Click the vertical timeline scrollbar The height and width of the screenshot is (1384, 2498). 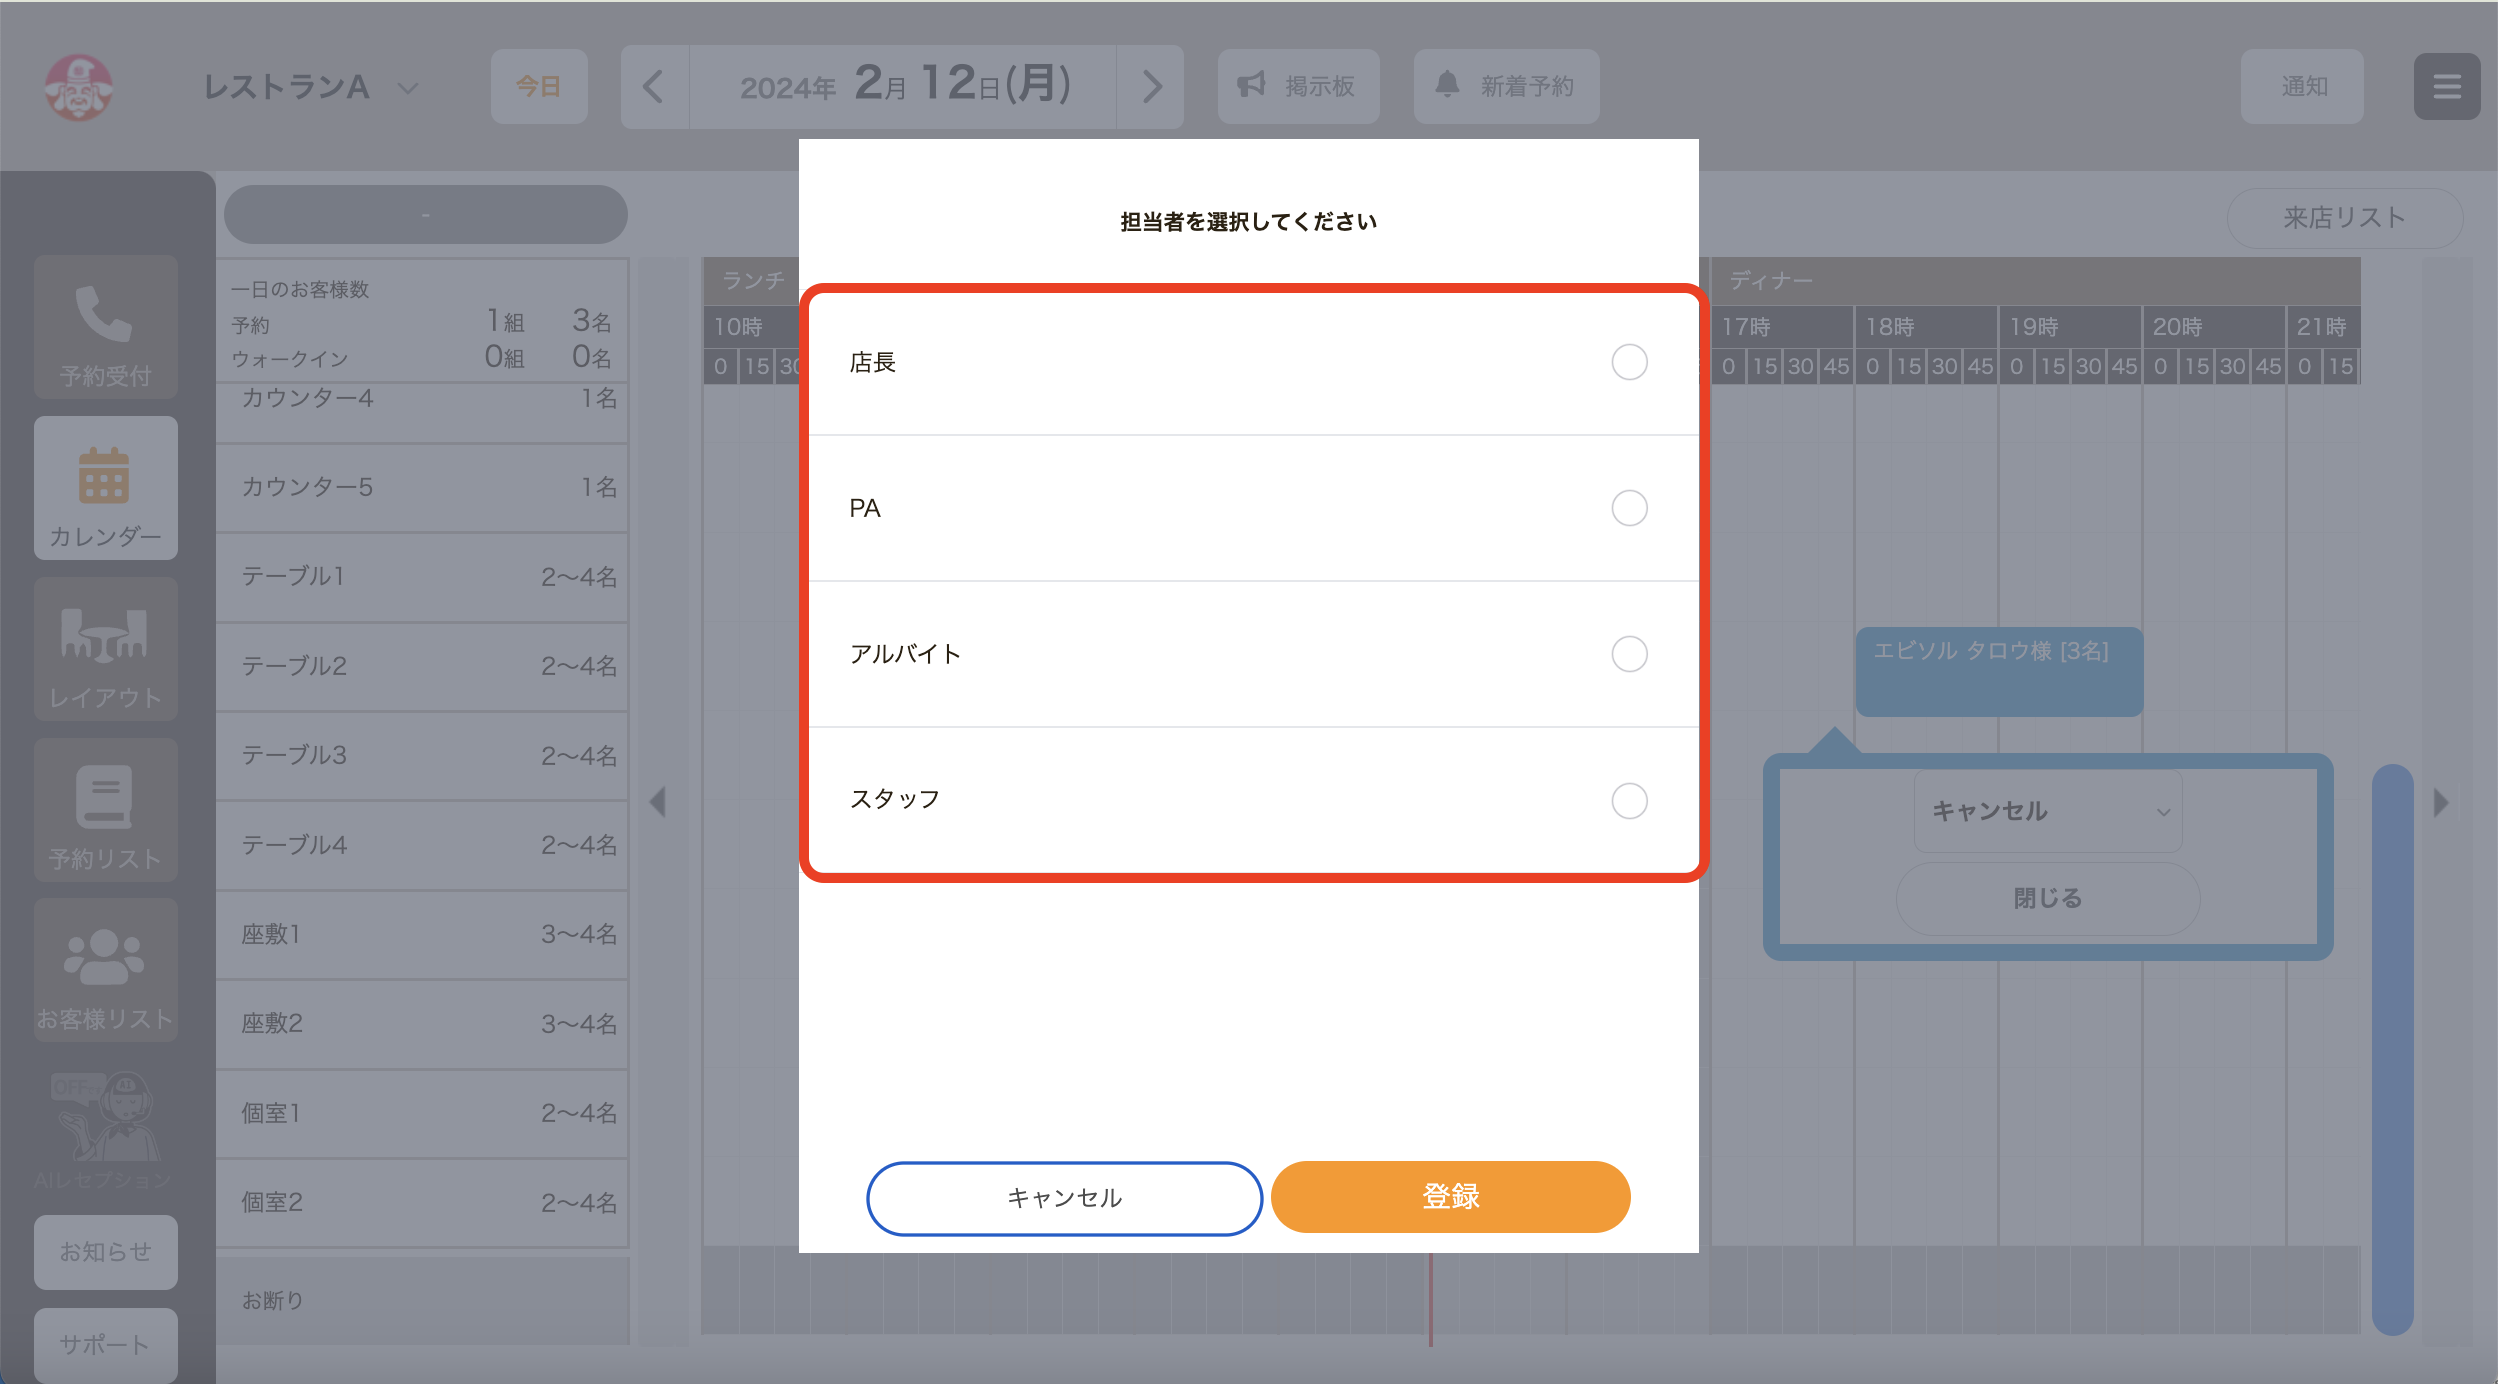click(2393, 1049)
